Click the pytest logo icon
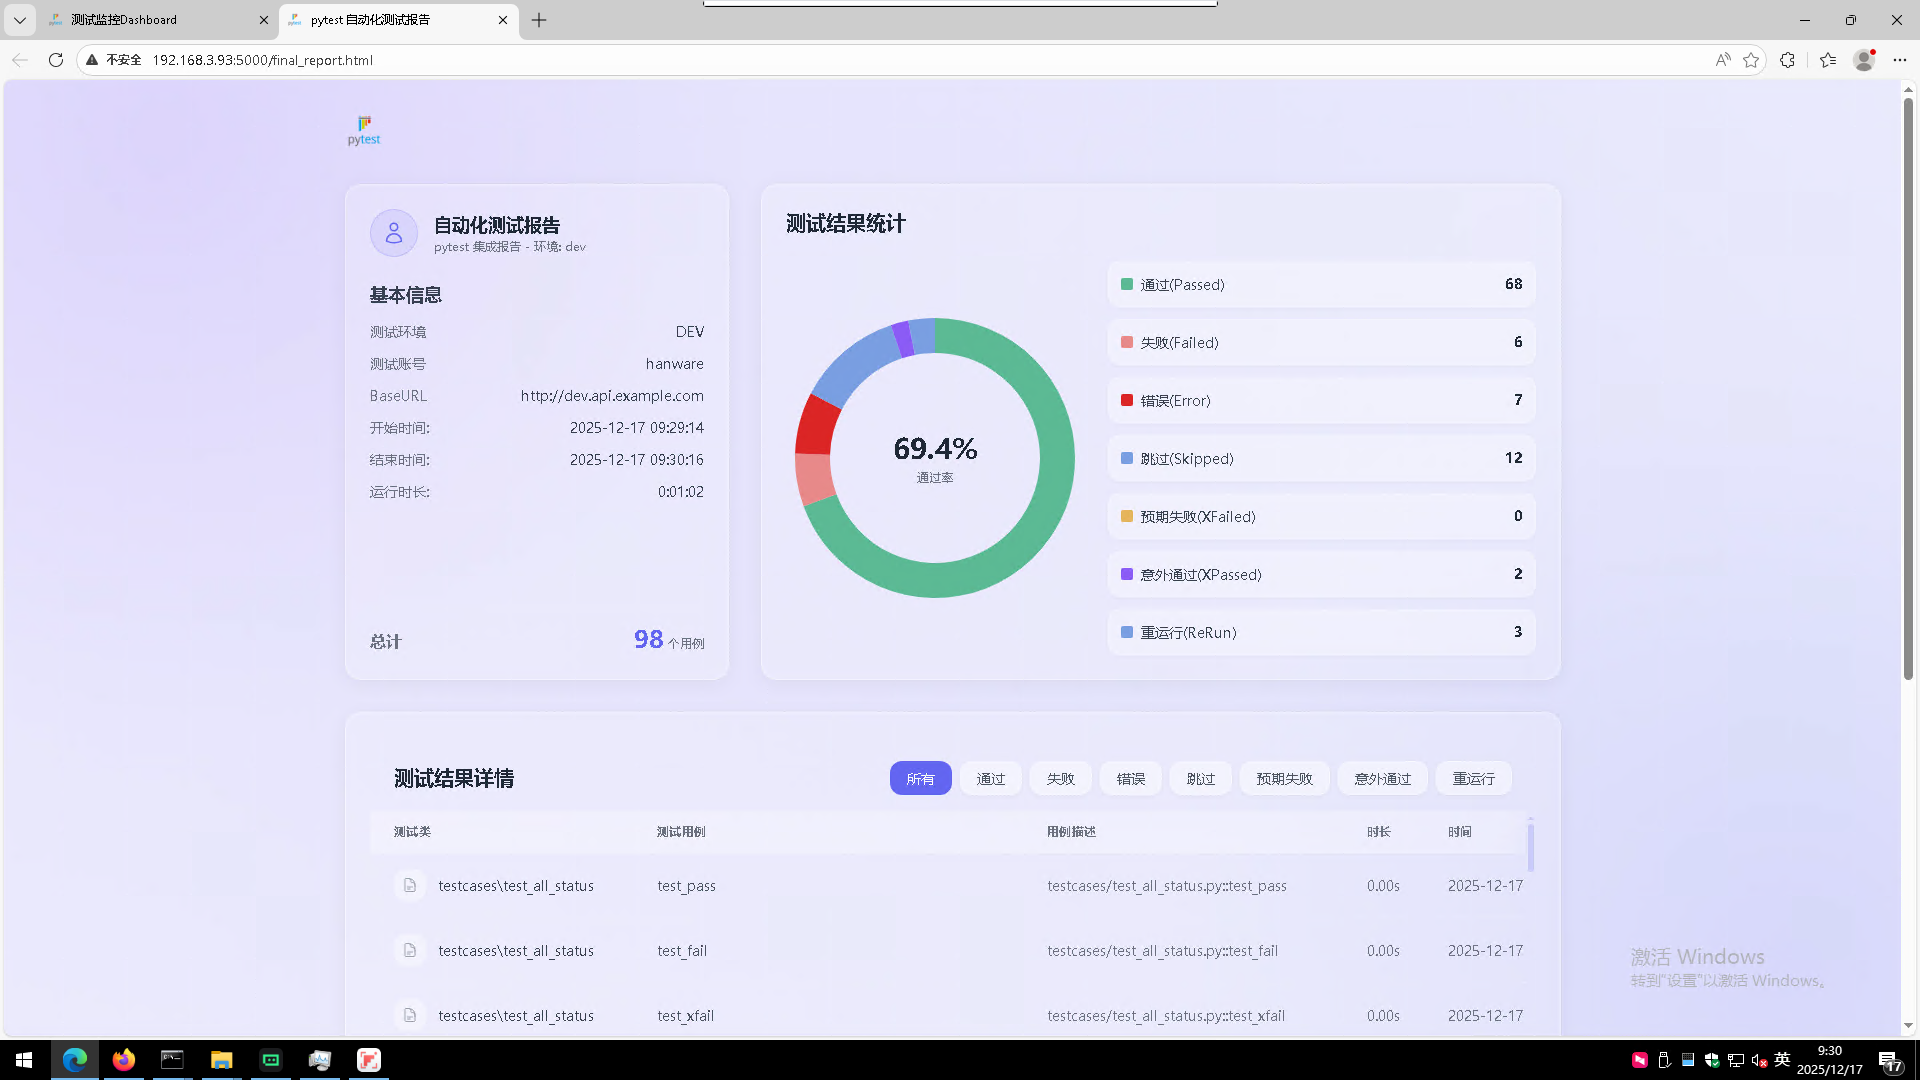Viewport: 1920px width, 1080px height. (364, 131)
